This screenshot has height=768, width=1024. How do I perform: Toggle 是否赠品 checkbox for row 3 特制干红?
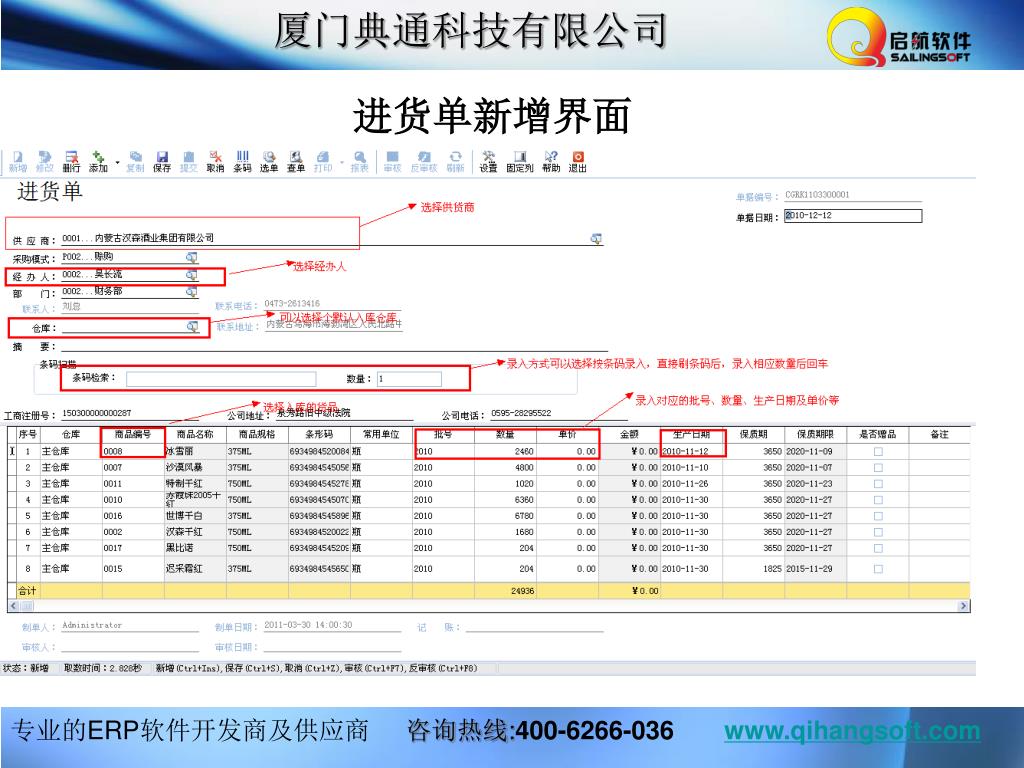(x=878, y=484)
